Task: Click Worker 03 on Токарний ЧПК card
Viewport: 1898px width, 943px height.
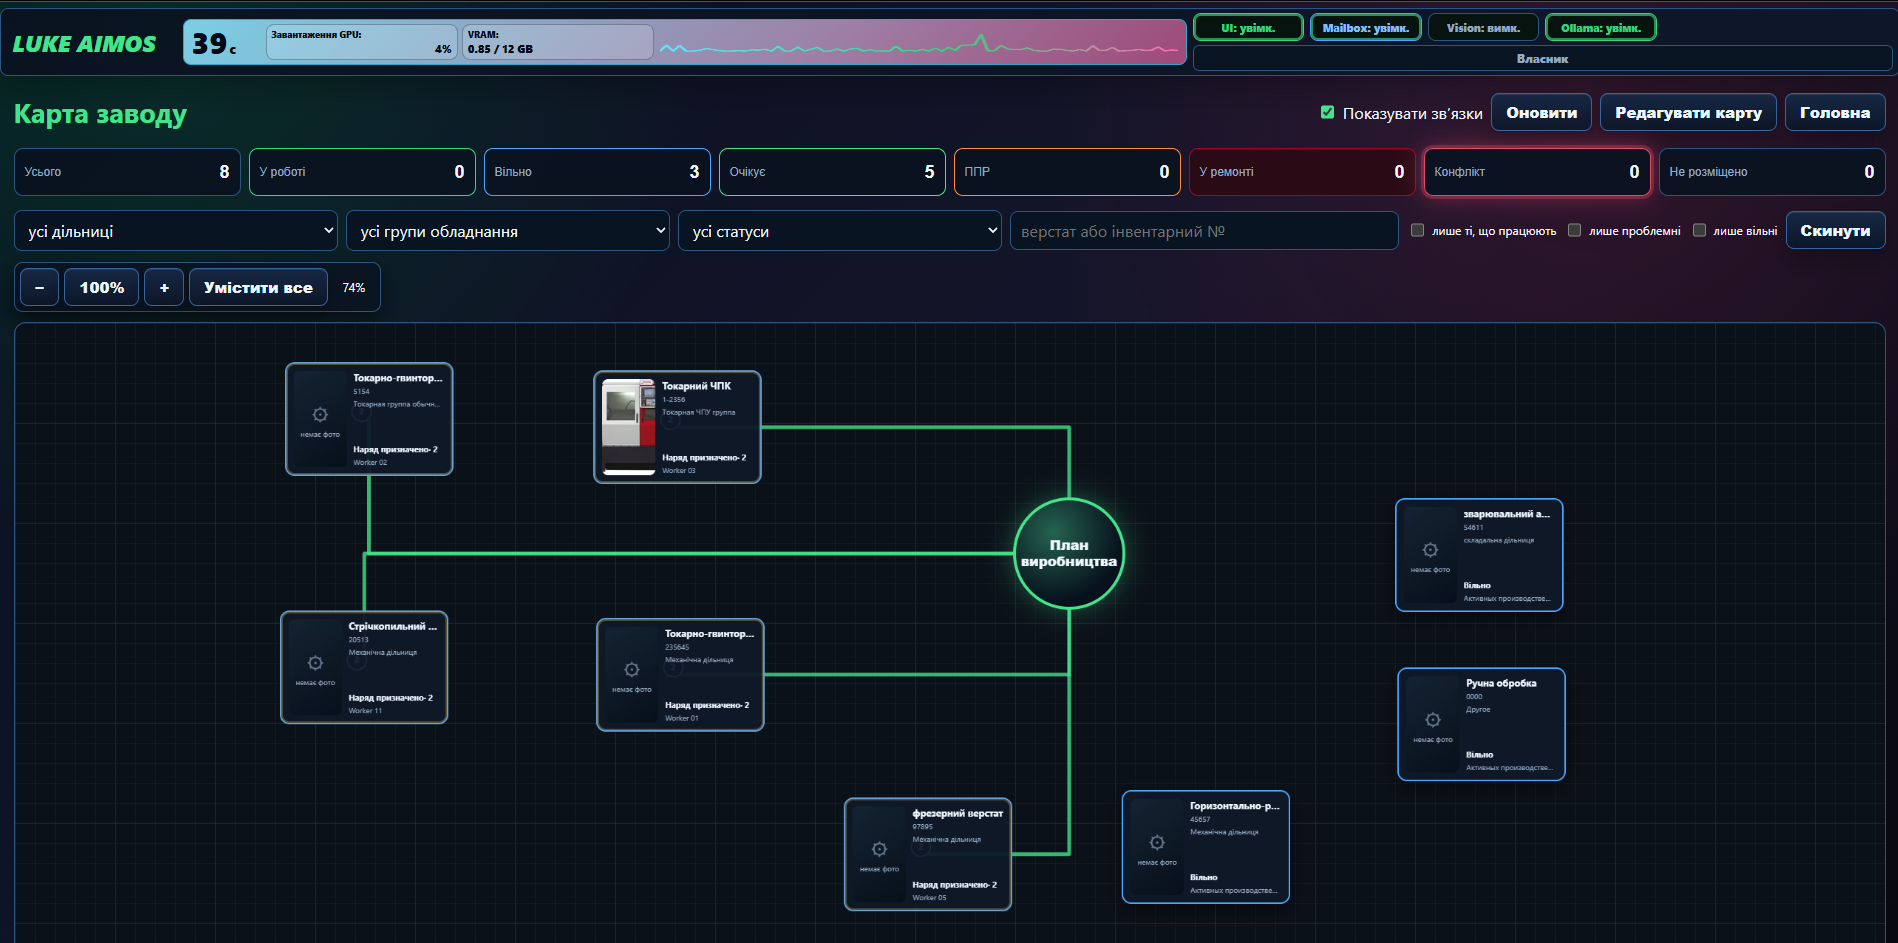Action: click(679, 471)
